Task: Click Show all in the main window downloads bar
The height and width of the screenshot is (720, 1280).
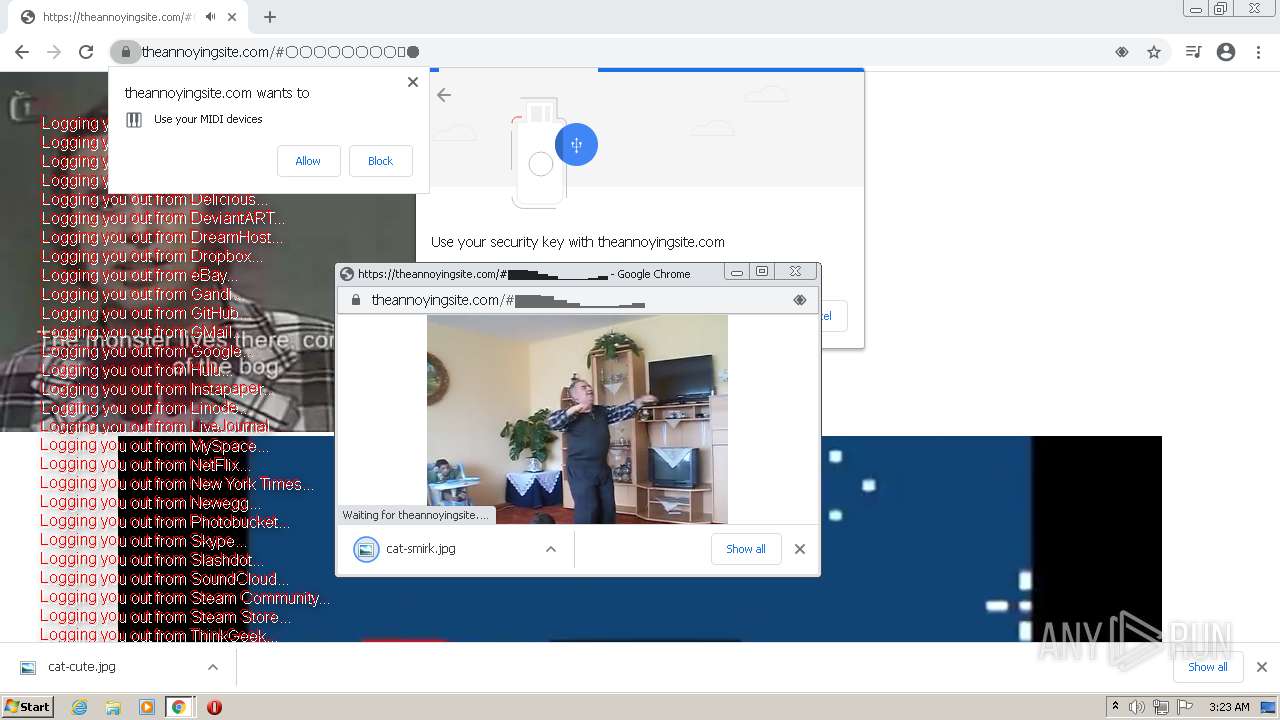Action: tap(1208, 667)
